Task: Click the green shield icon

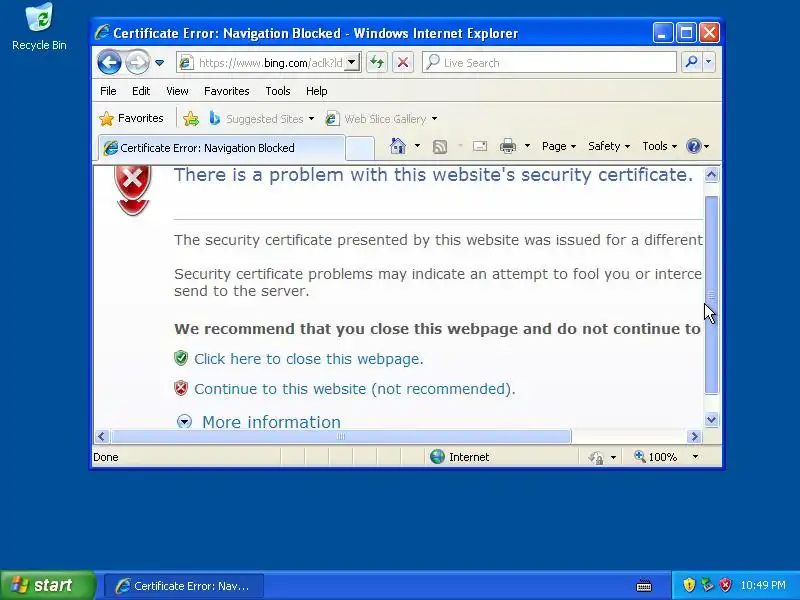Action: coord(181,358)
